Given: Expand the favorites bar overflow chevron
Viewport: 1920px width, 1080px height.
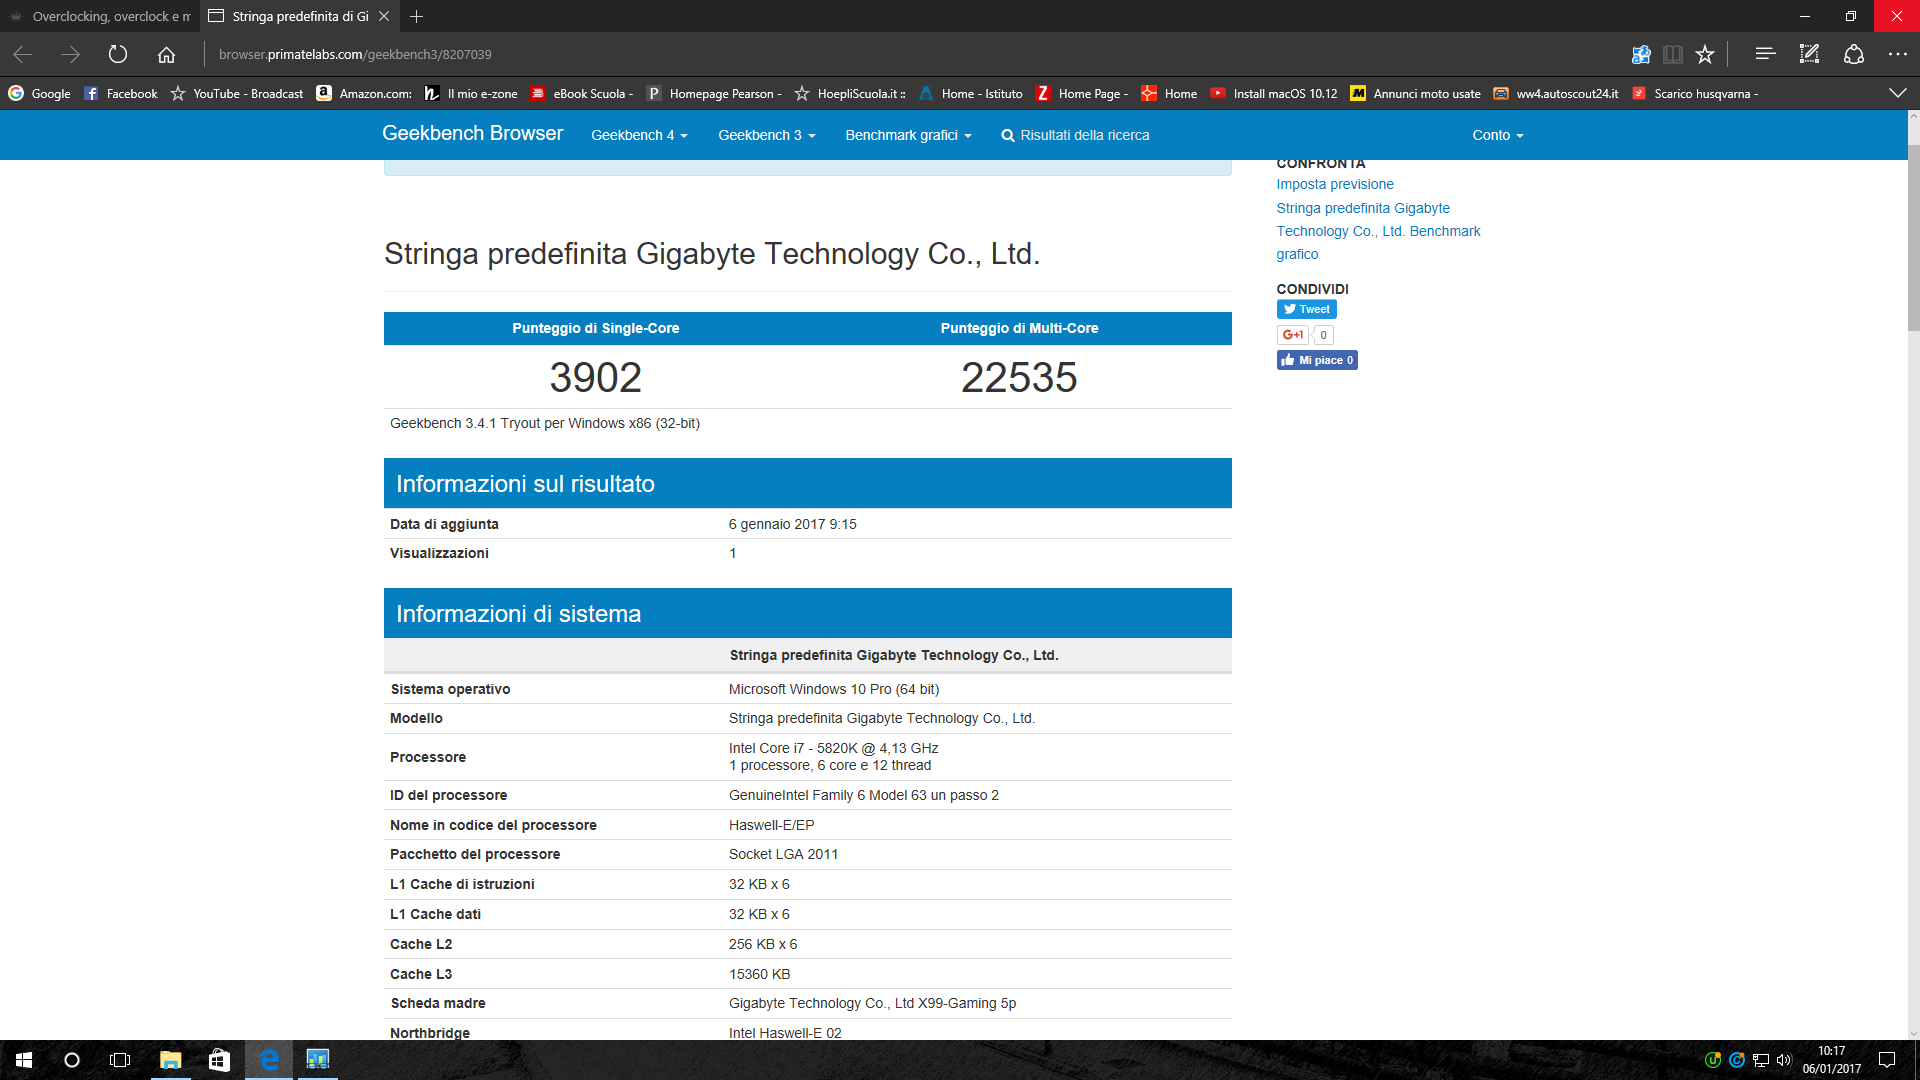Looking at the screenshot, I should (1897, 93).
